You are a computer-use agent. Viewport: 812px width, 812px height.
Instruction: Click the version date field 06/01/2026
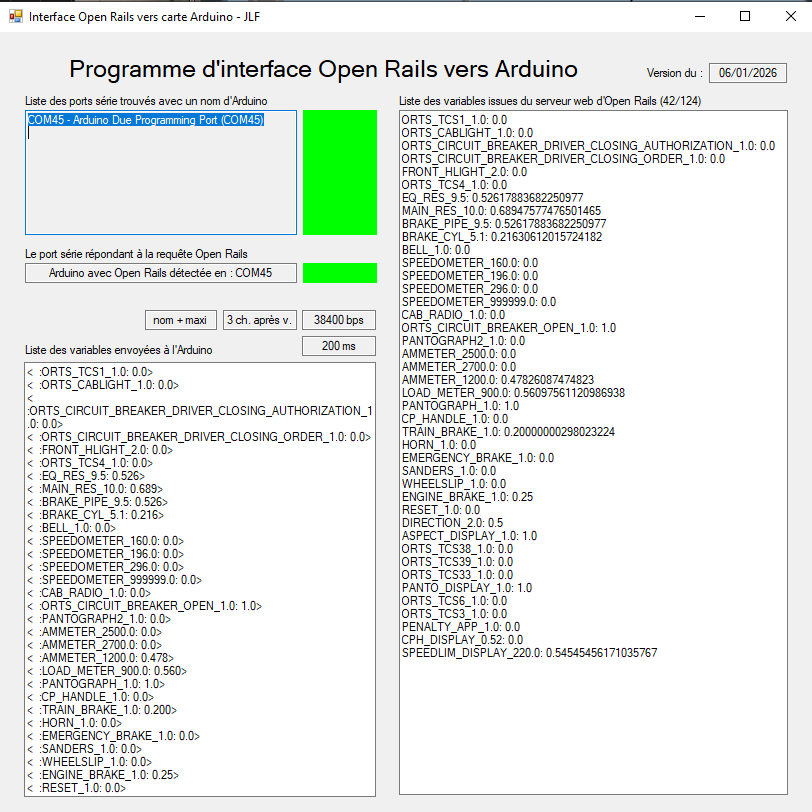coord(748,73)
